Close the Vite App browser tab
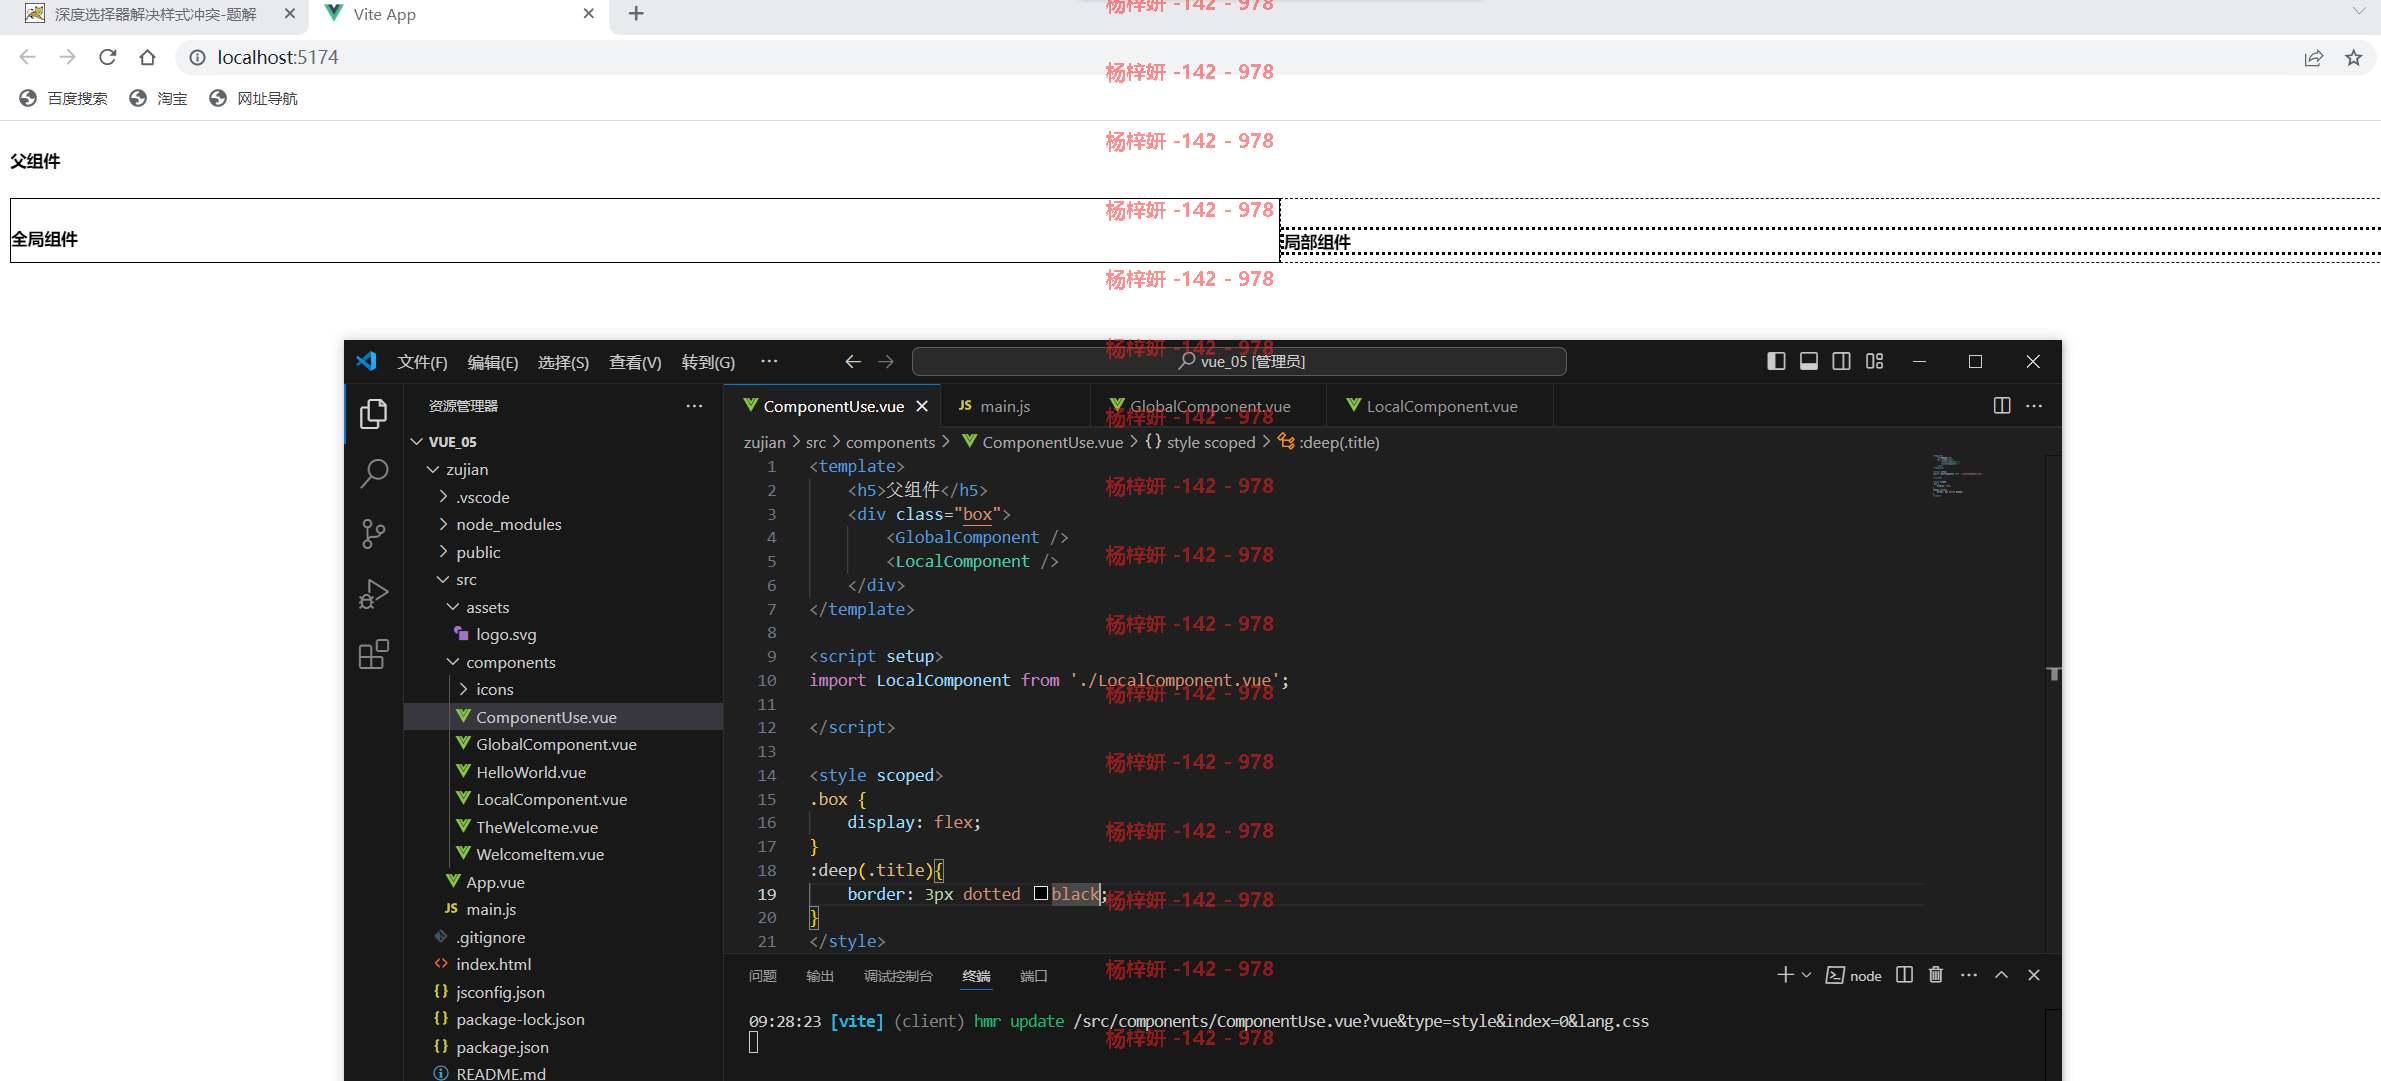Screen dimensions: 2381x1081 tap(588, 14)
